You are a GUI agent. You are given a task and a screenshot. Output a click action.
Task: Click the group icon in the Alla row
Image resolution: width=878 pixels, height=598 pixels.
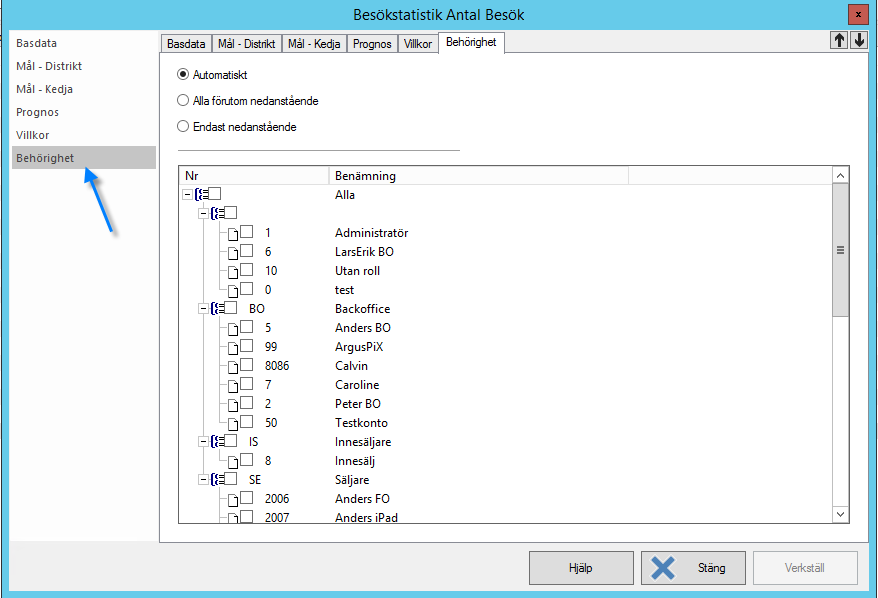pos(201,194)
